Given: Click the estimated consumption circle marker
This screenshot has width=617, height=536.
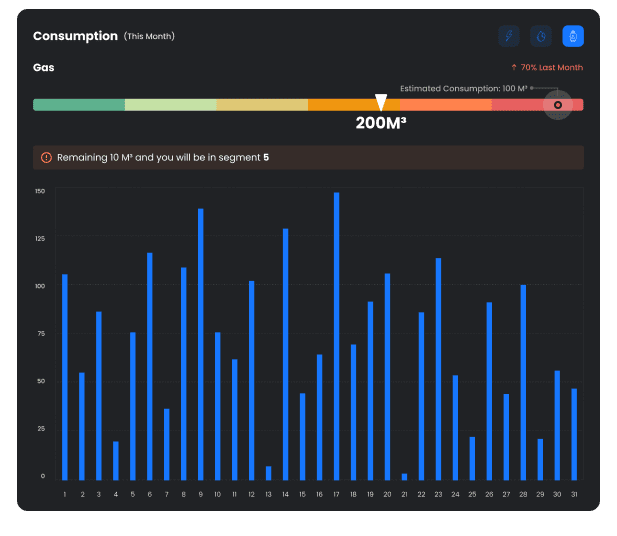Looking at the screenshot, I should point(558,105).
